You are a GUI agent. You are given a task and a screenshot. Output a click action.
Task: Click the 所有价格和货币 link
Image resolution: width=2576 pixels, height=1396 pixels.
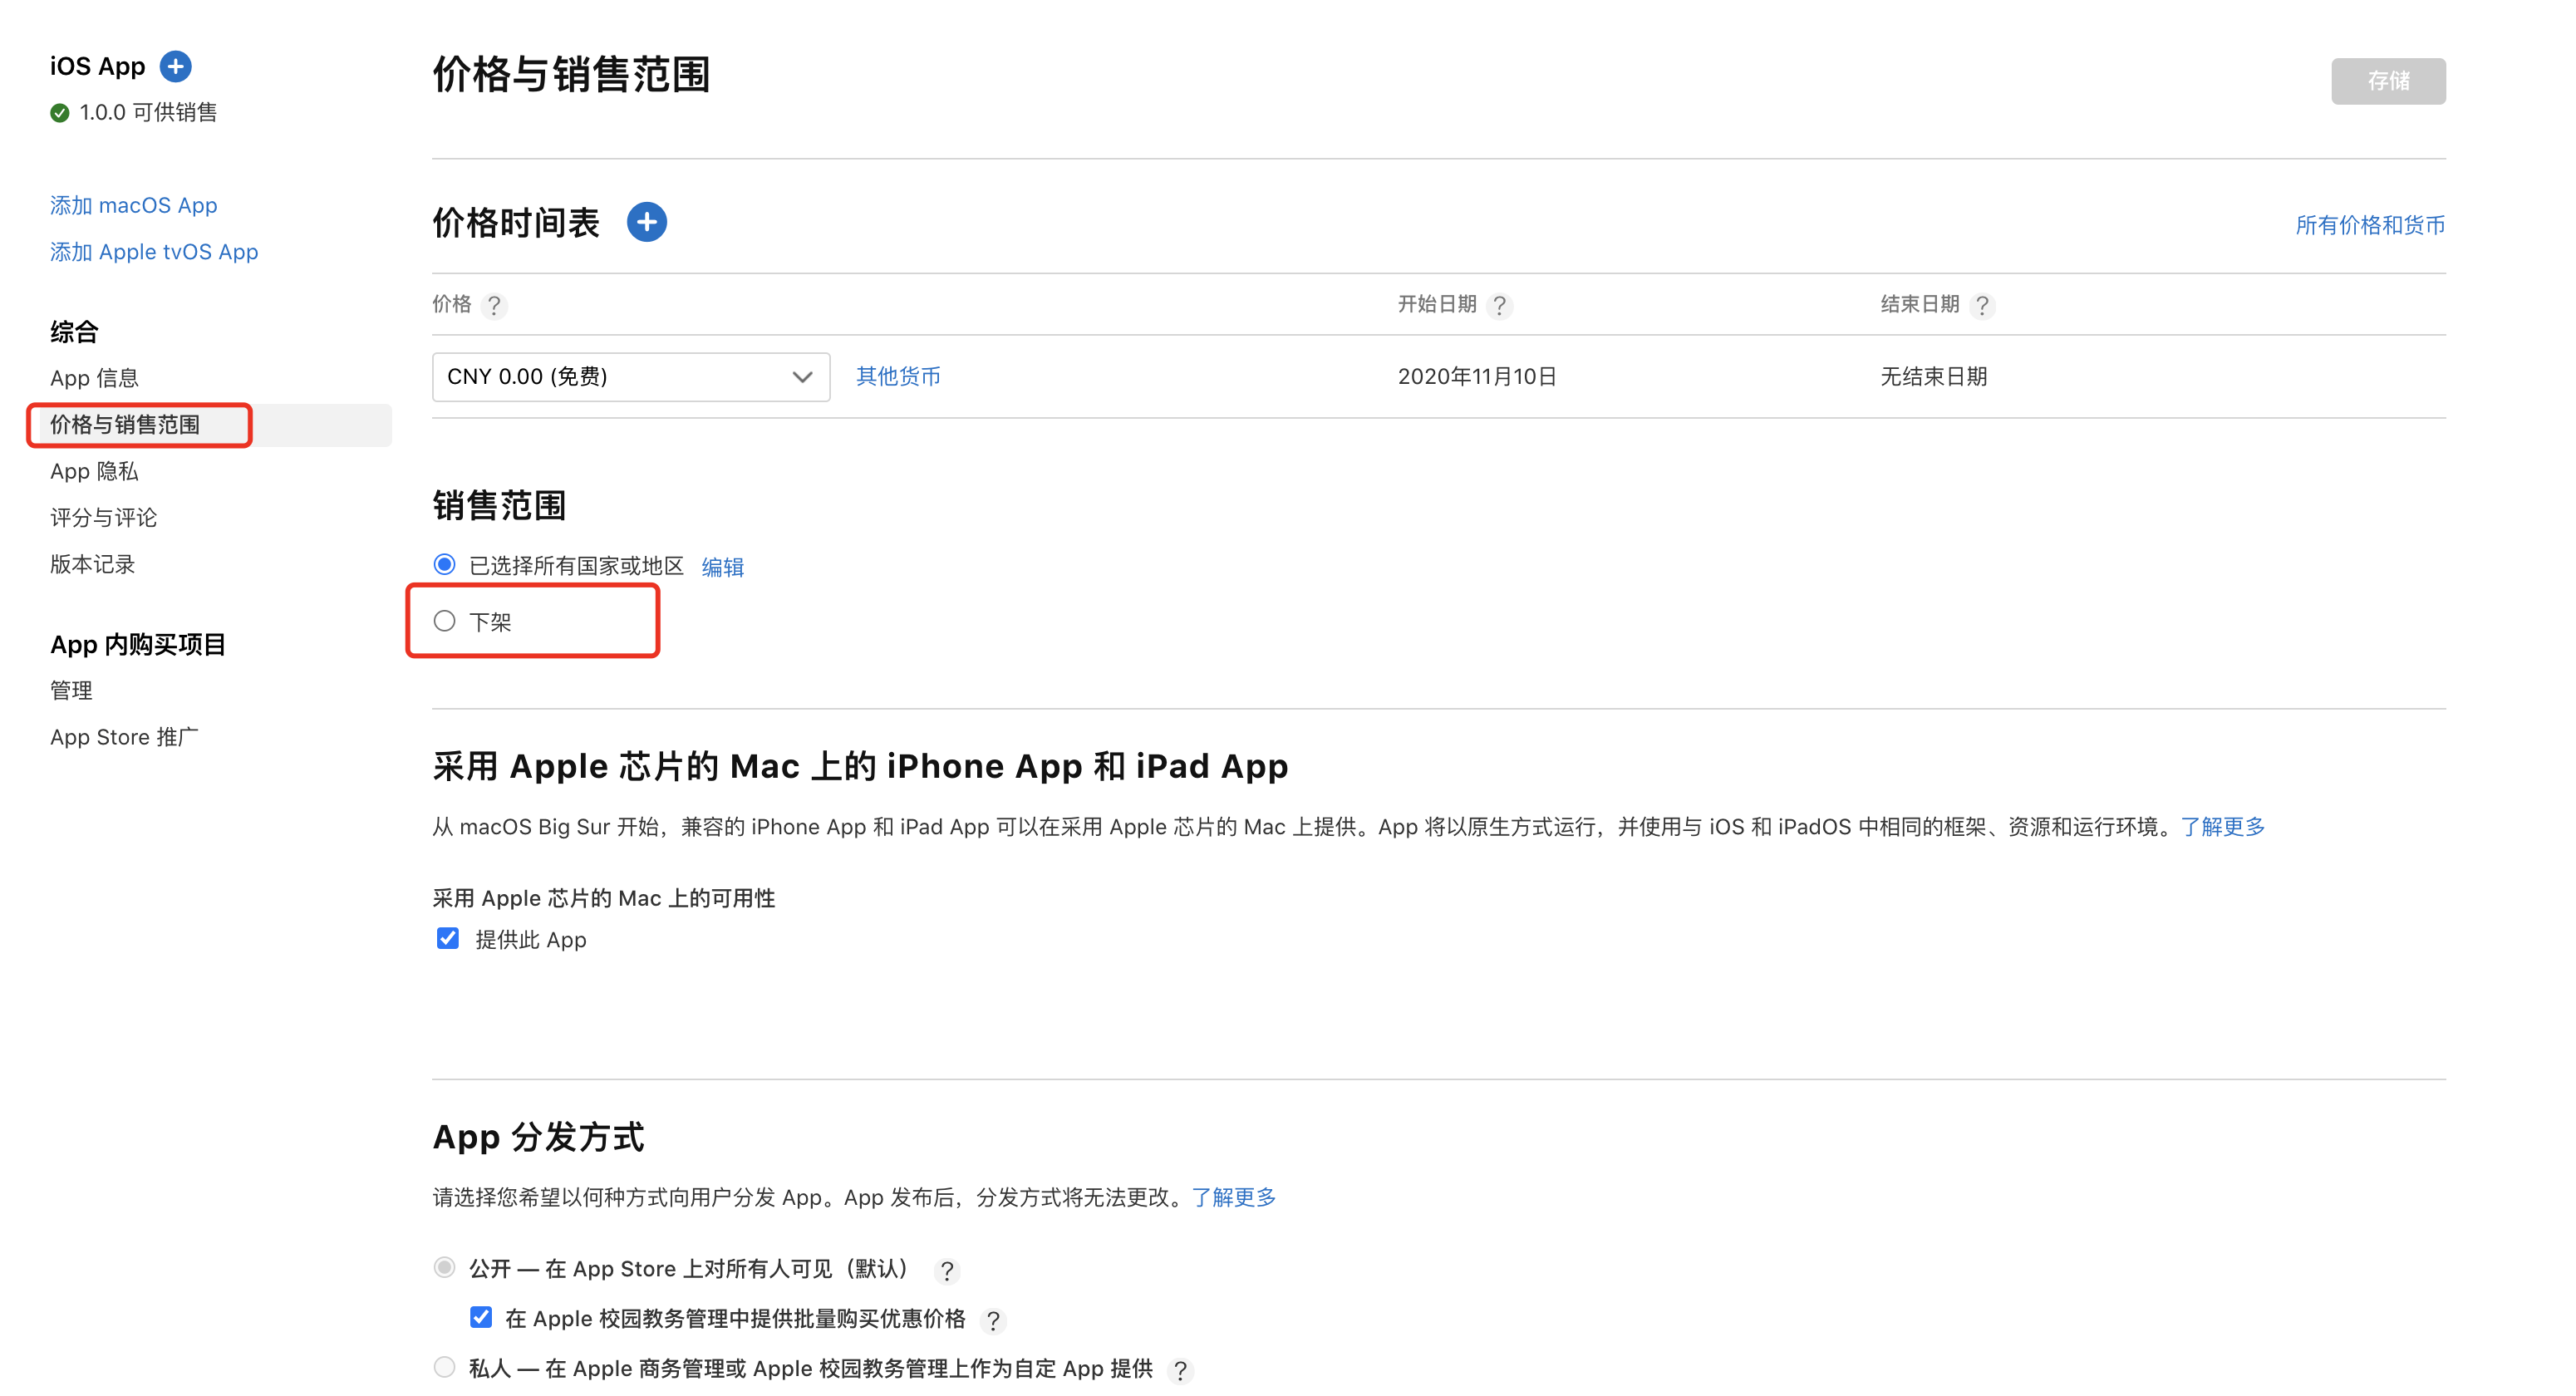click(2370, 225)
